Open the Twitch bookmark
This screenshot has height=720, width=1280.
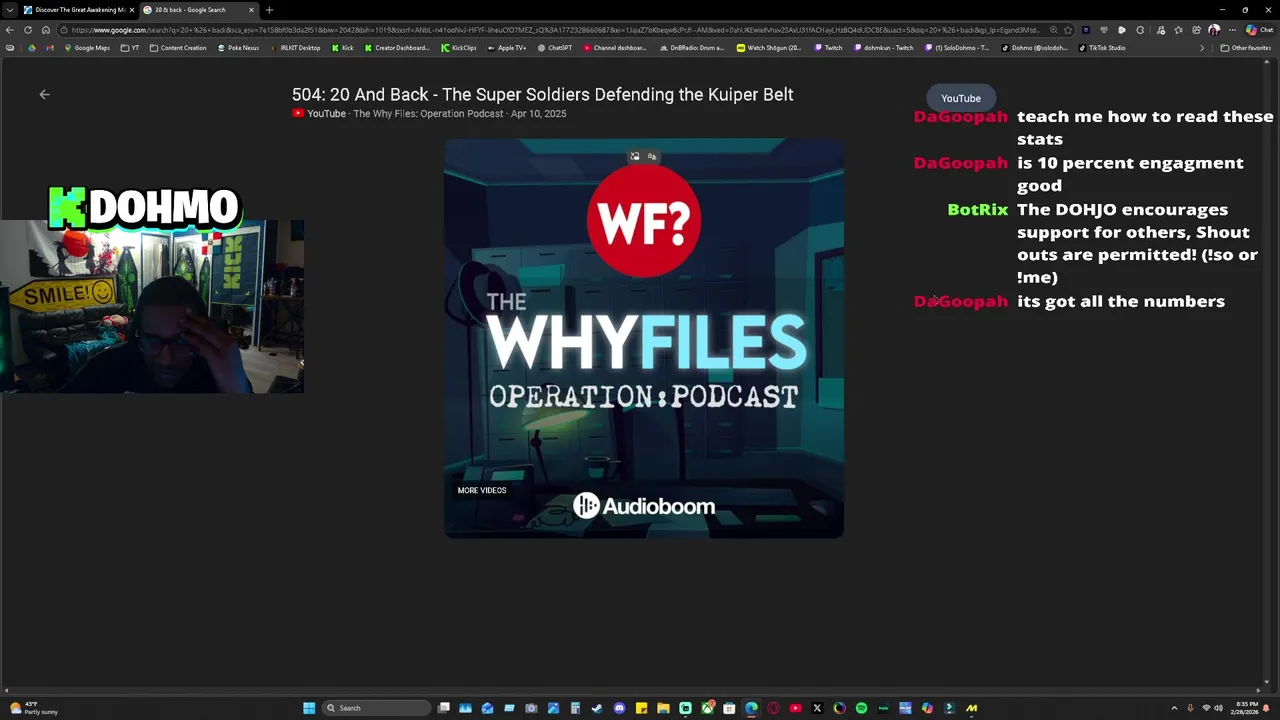(x=829, y=48)
